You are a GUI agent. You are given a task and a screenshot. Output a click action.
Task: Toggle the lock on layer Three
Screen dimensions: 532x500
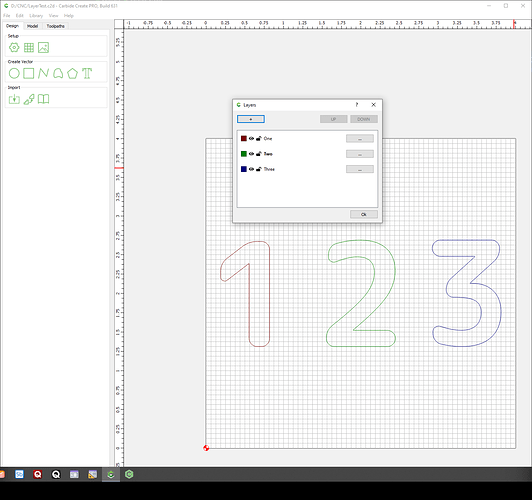tap(259, 169)
